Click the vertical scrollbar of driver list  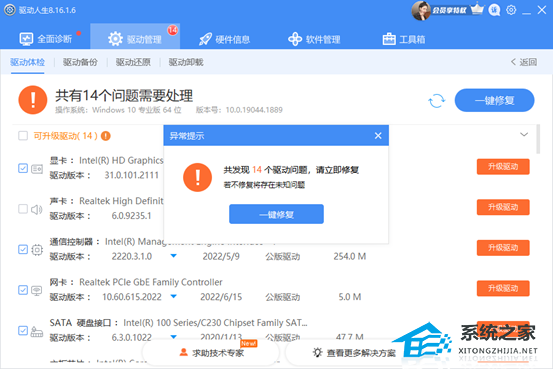(538, 139)
